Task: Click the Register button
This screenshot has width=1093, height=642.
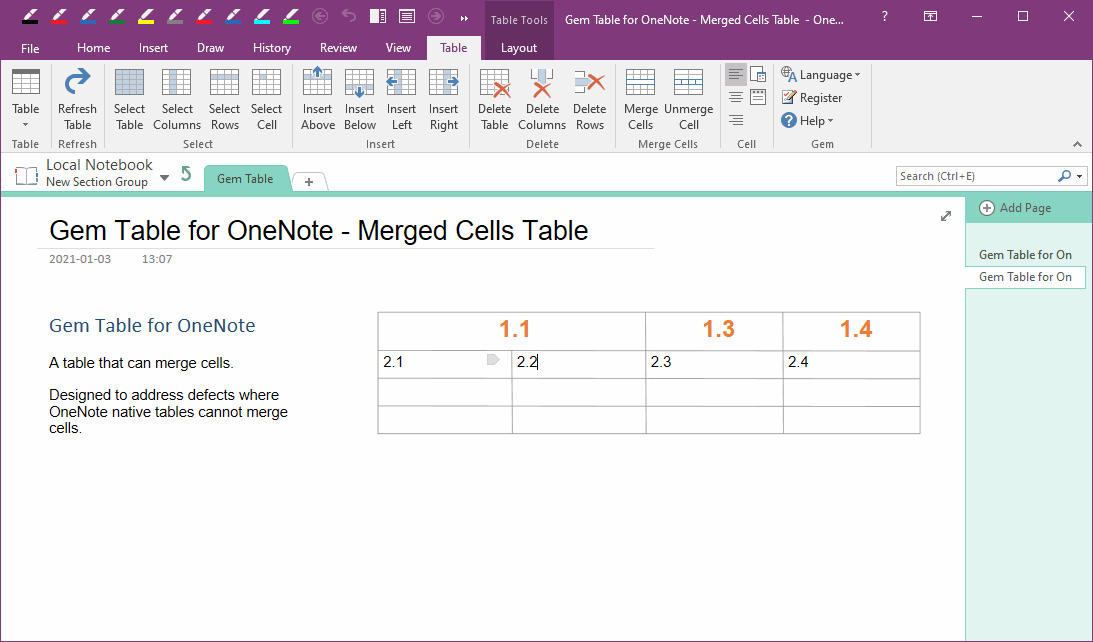Action: coord(812,98)
